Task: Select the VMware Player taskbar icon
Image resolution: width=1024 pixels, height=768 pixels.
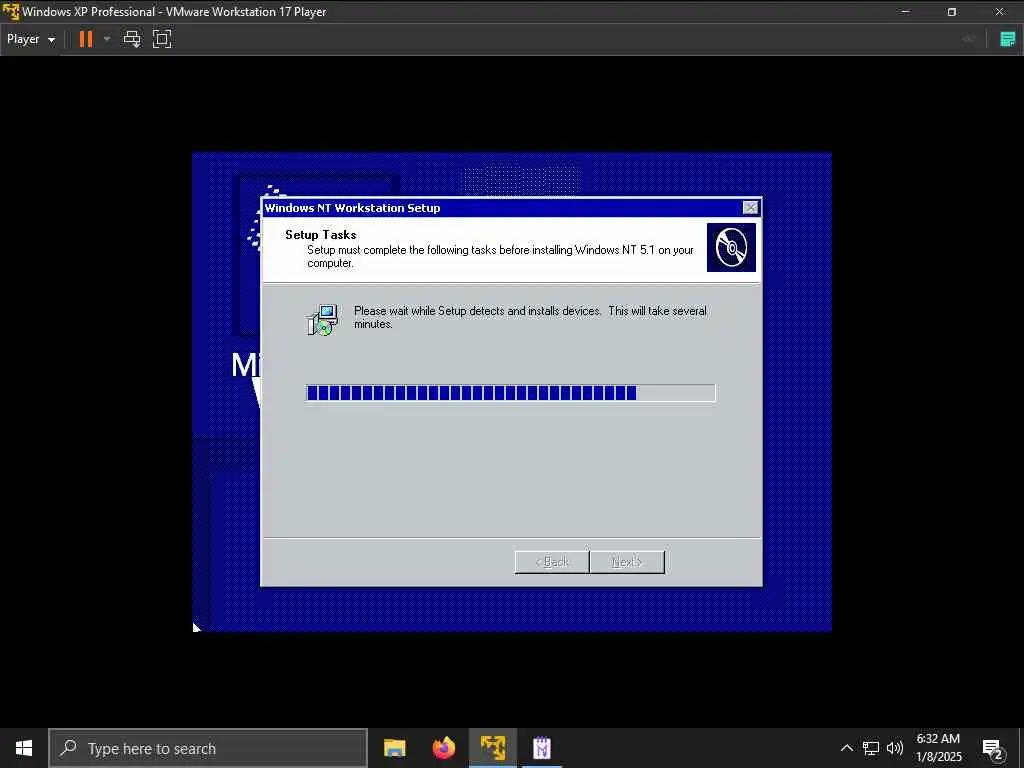Action: pos(493,748)
